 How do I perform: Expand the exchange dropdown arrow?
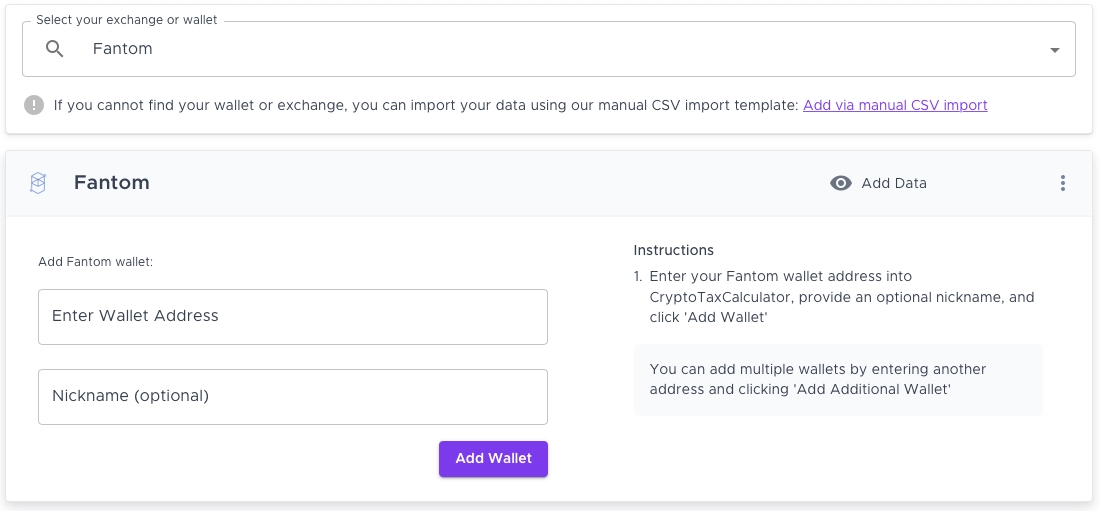point(1054,50)
